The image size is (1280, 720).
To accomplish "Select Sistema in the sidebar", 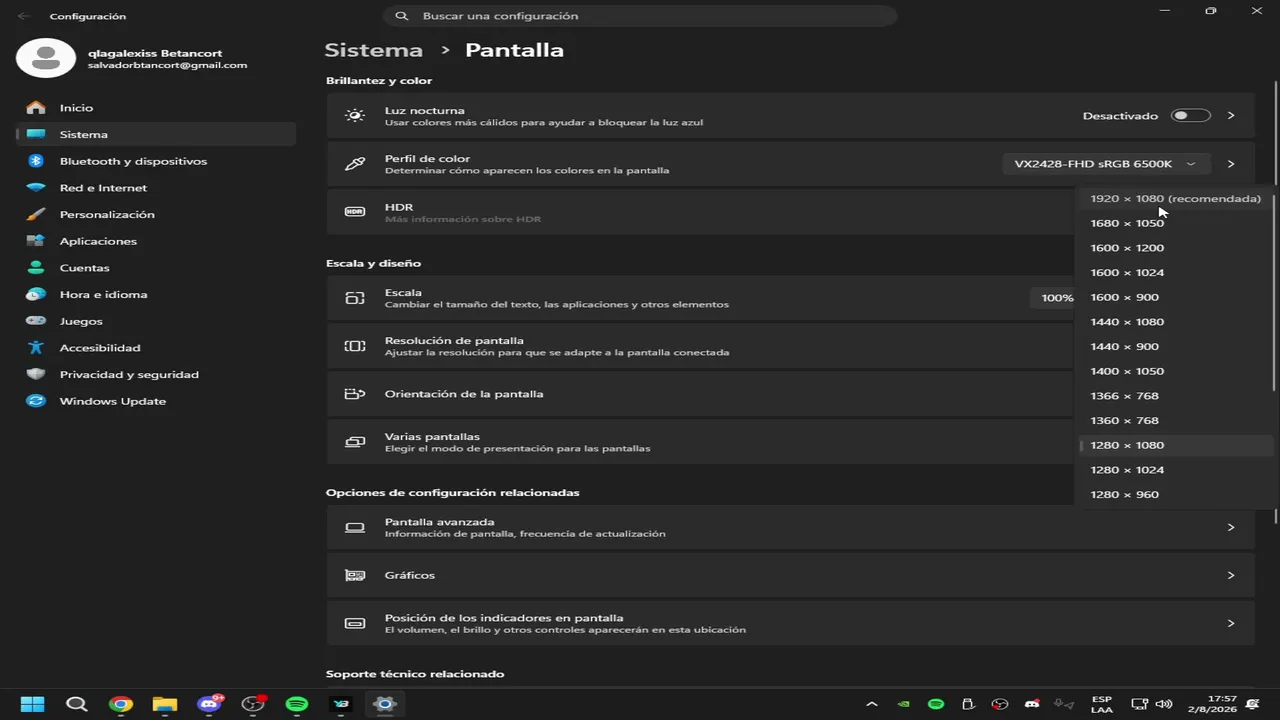I will 155,134.
